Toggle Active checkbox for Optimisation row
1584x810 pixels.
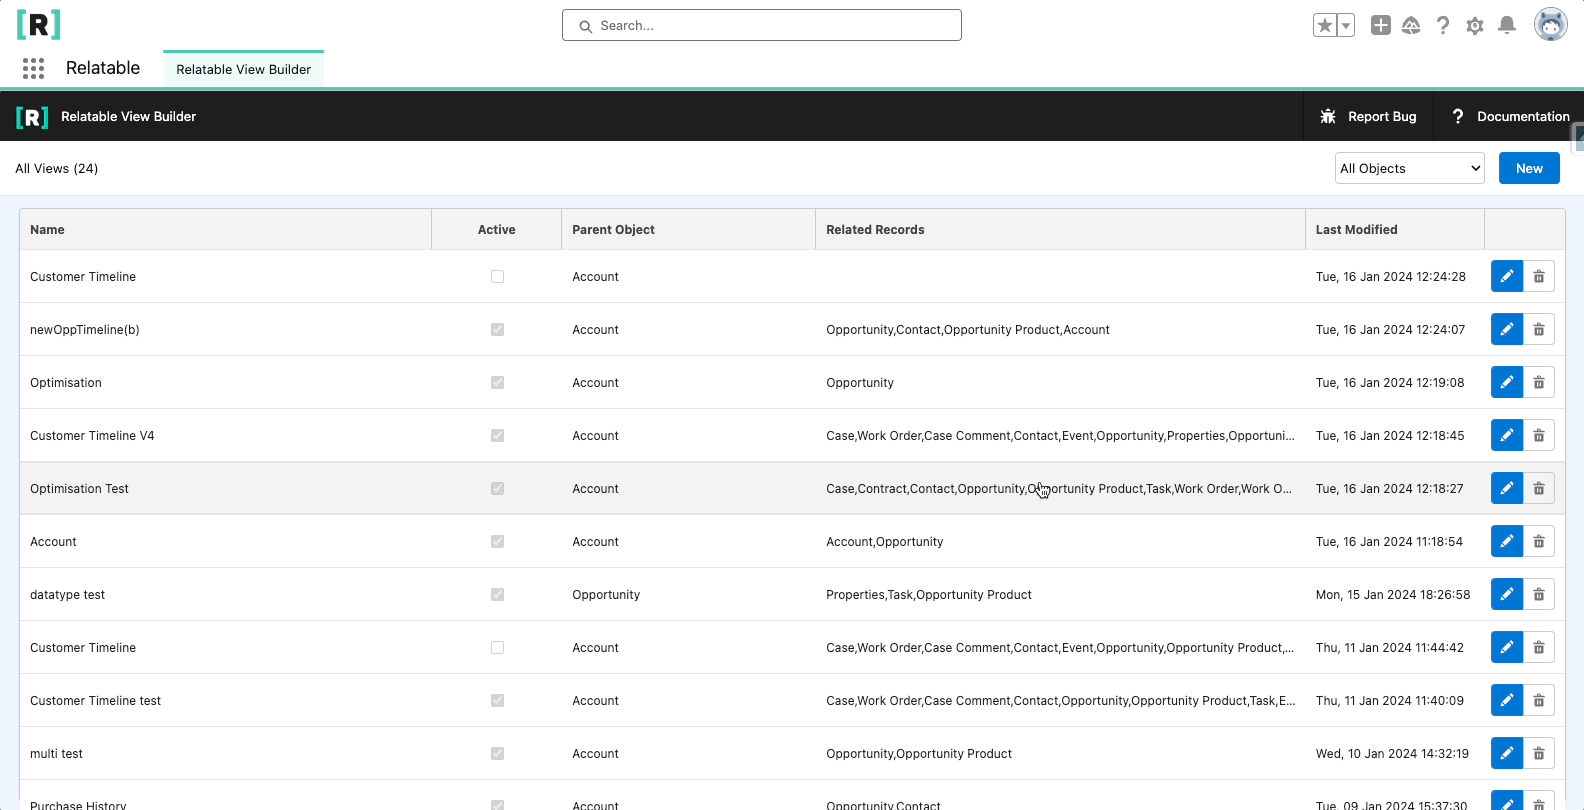pyautogui.click(x=497, y=382)
